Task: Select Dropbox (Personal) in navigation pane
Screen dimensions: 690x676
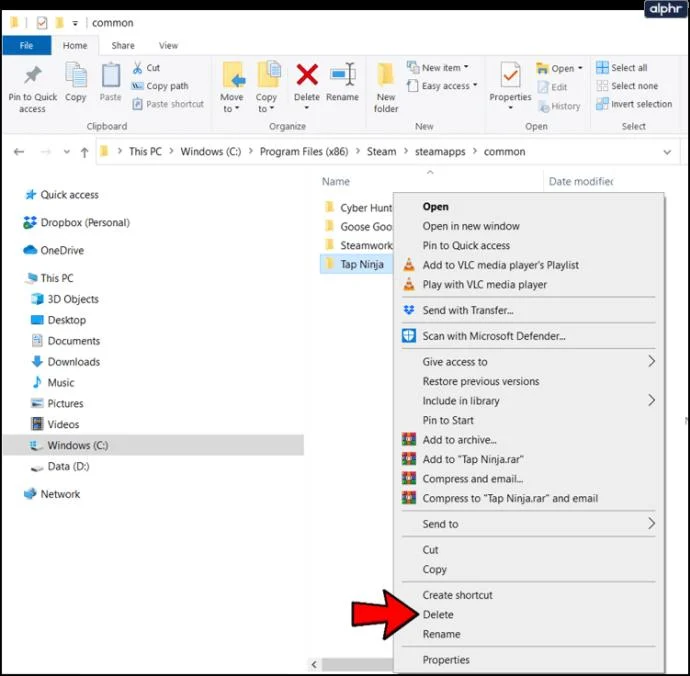Action: point(85,223)
